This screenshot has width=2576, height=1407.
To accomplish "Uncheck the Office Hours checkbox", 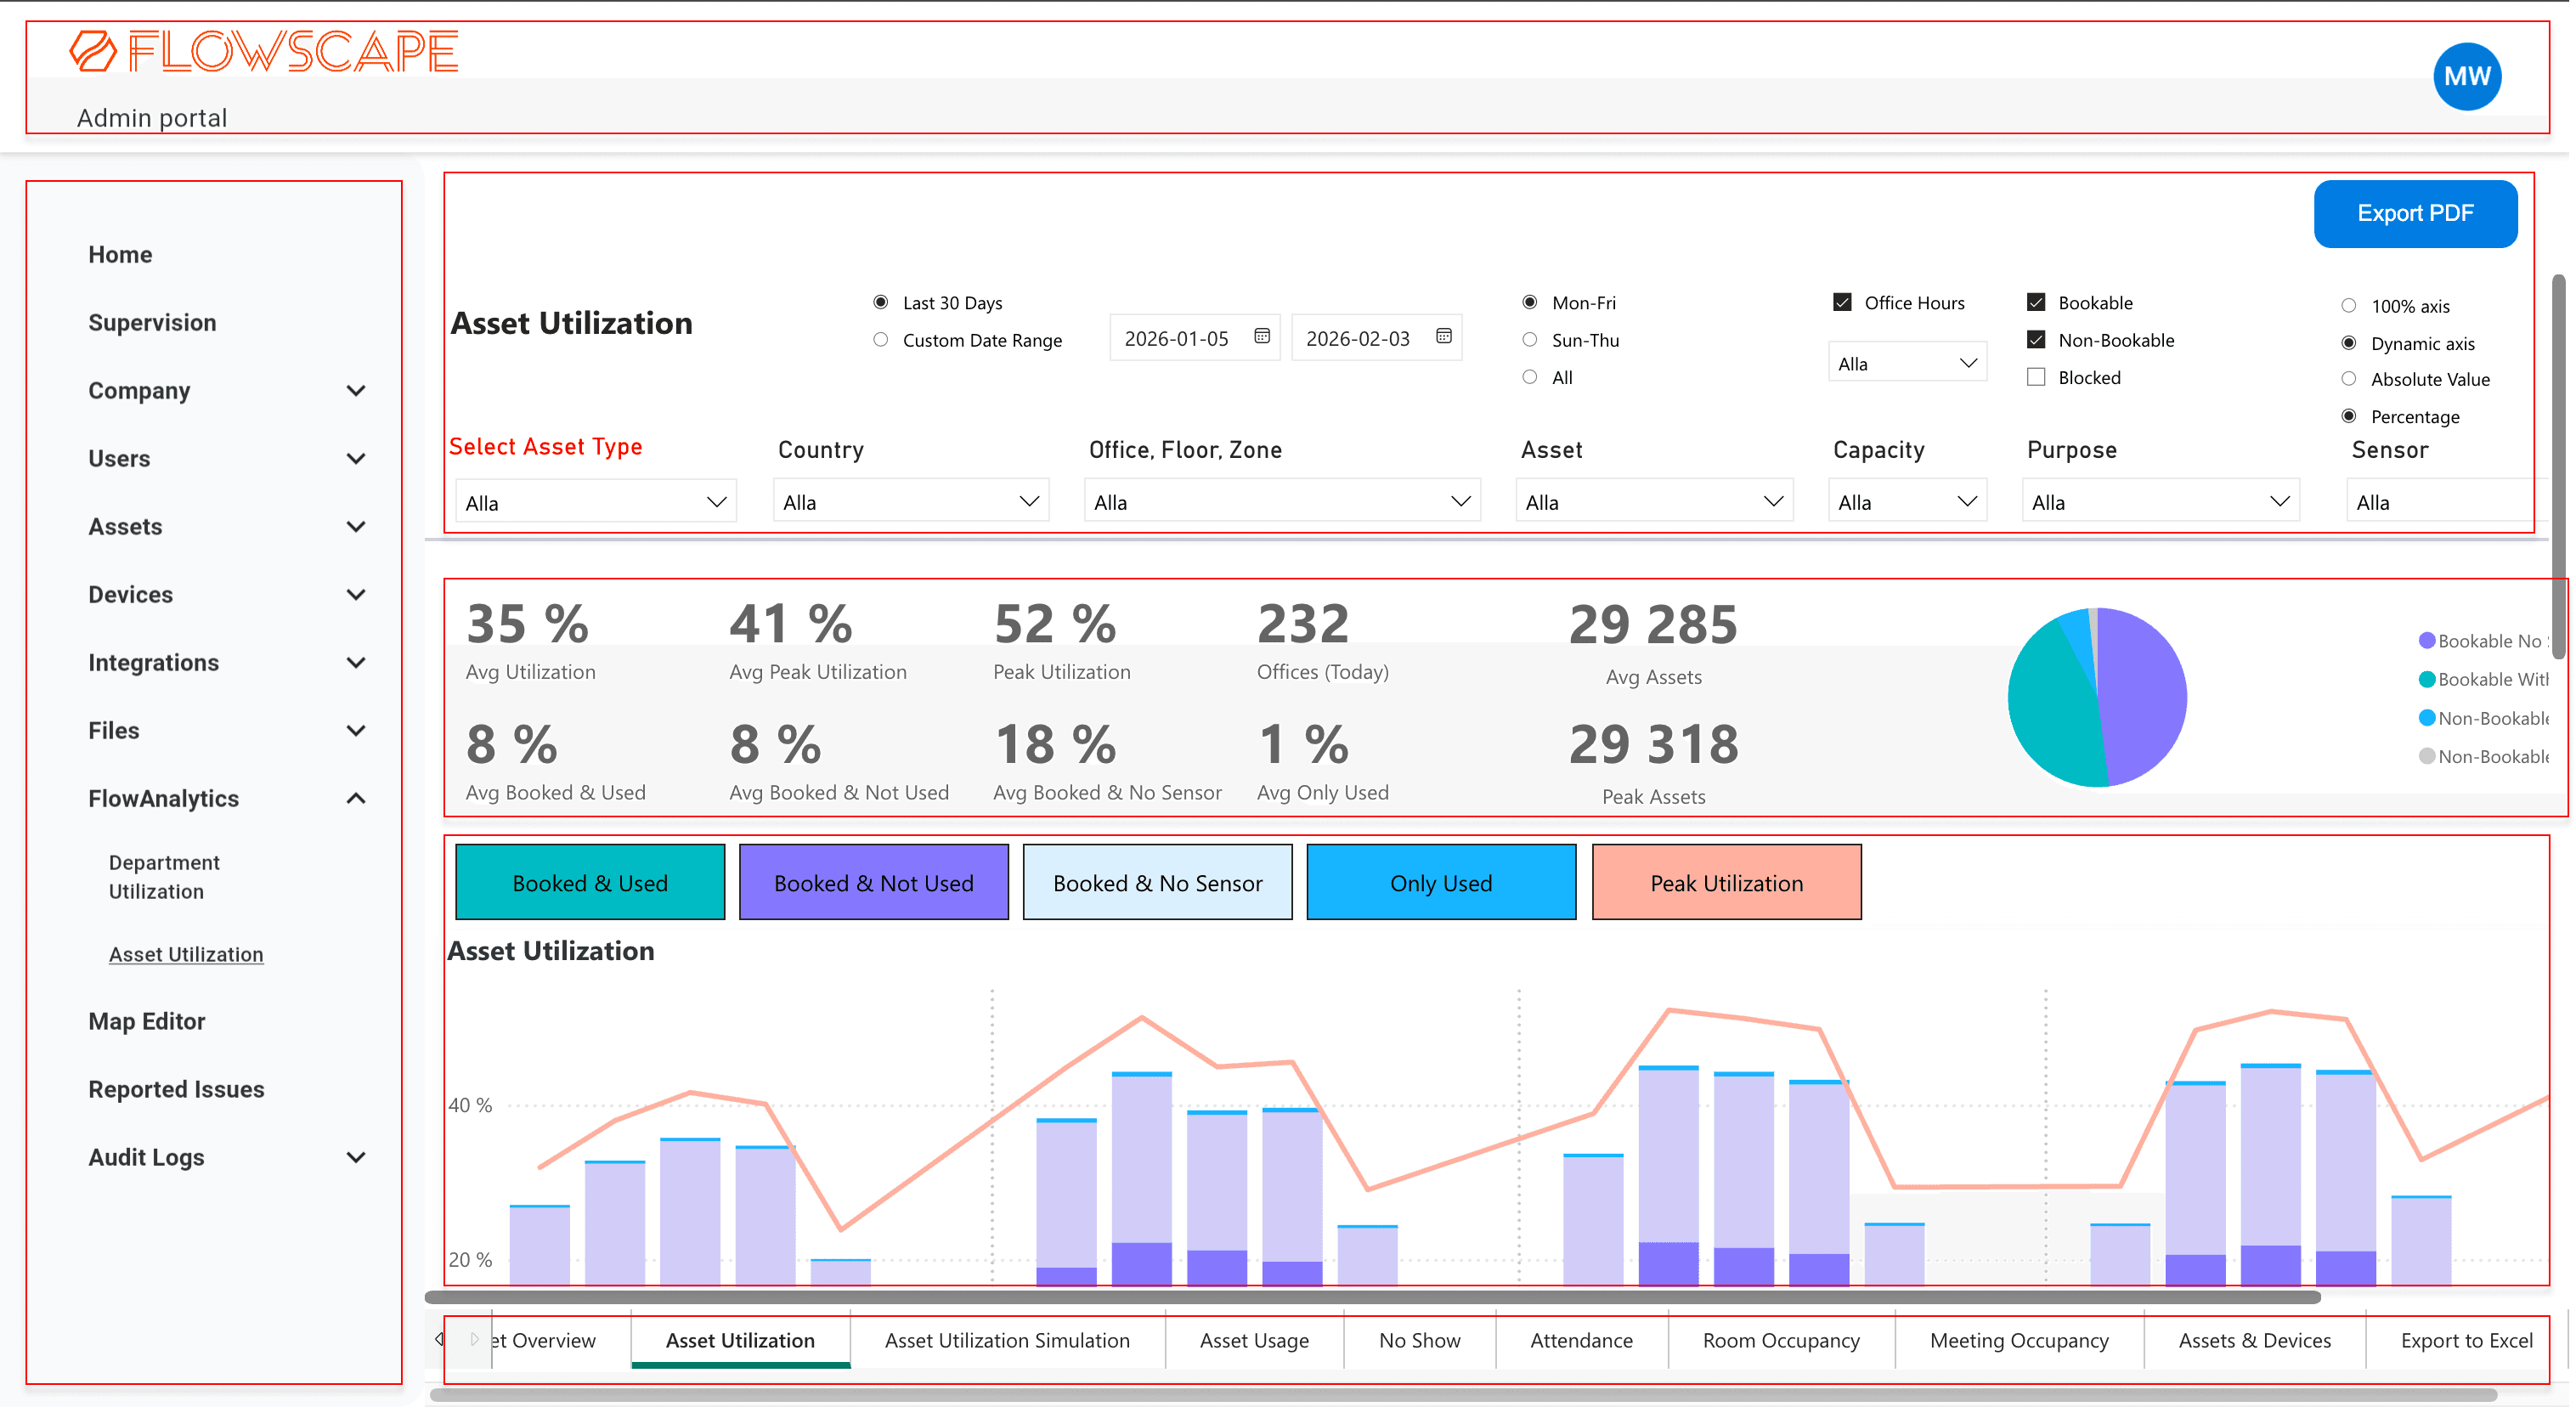I will pos(1841,301).
